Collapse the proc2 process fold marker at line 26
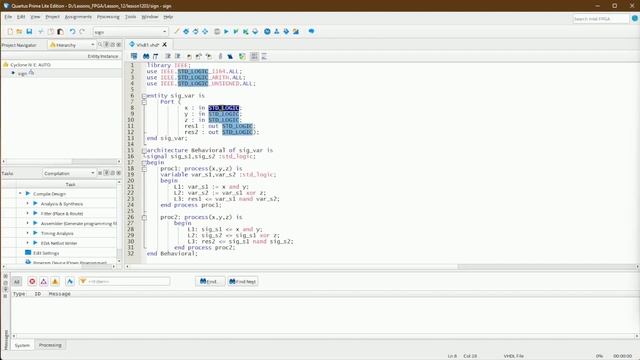Viewport: 640px width, 360px height. (x=144, y=218)
